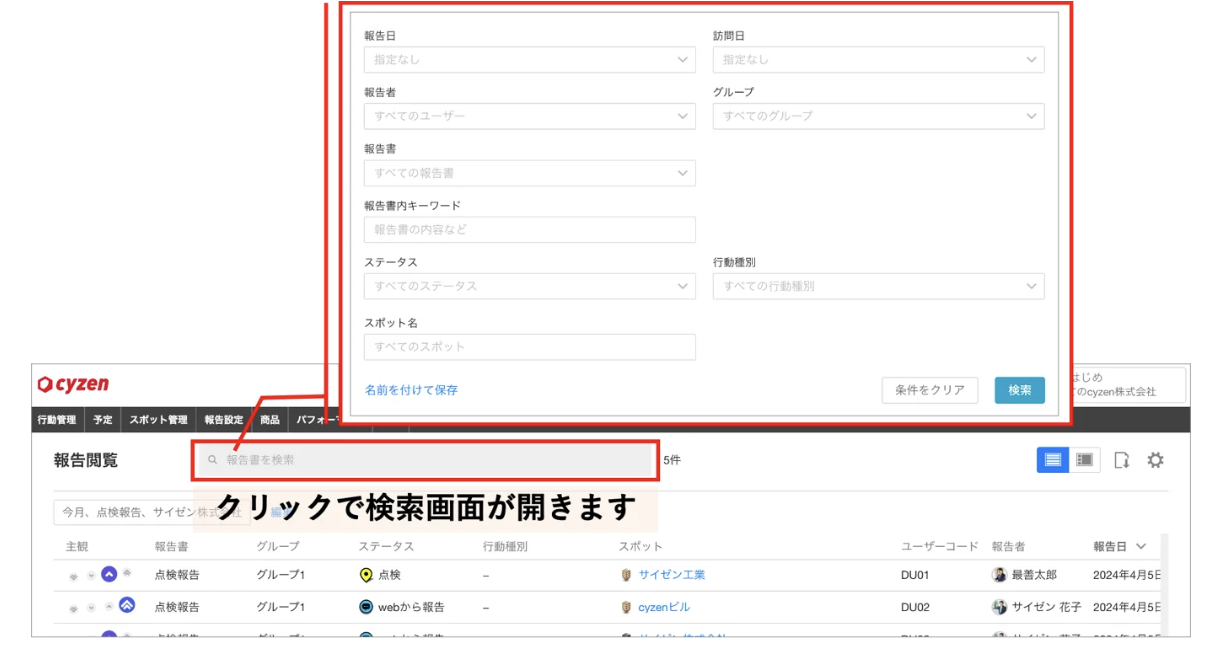The image size is (1206, 652).
Task: Click the 条件をクリア button
Action: [x=930, y=390]
